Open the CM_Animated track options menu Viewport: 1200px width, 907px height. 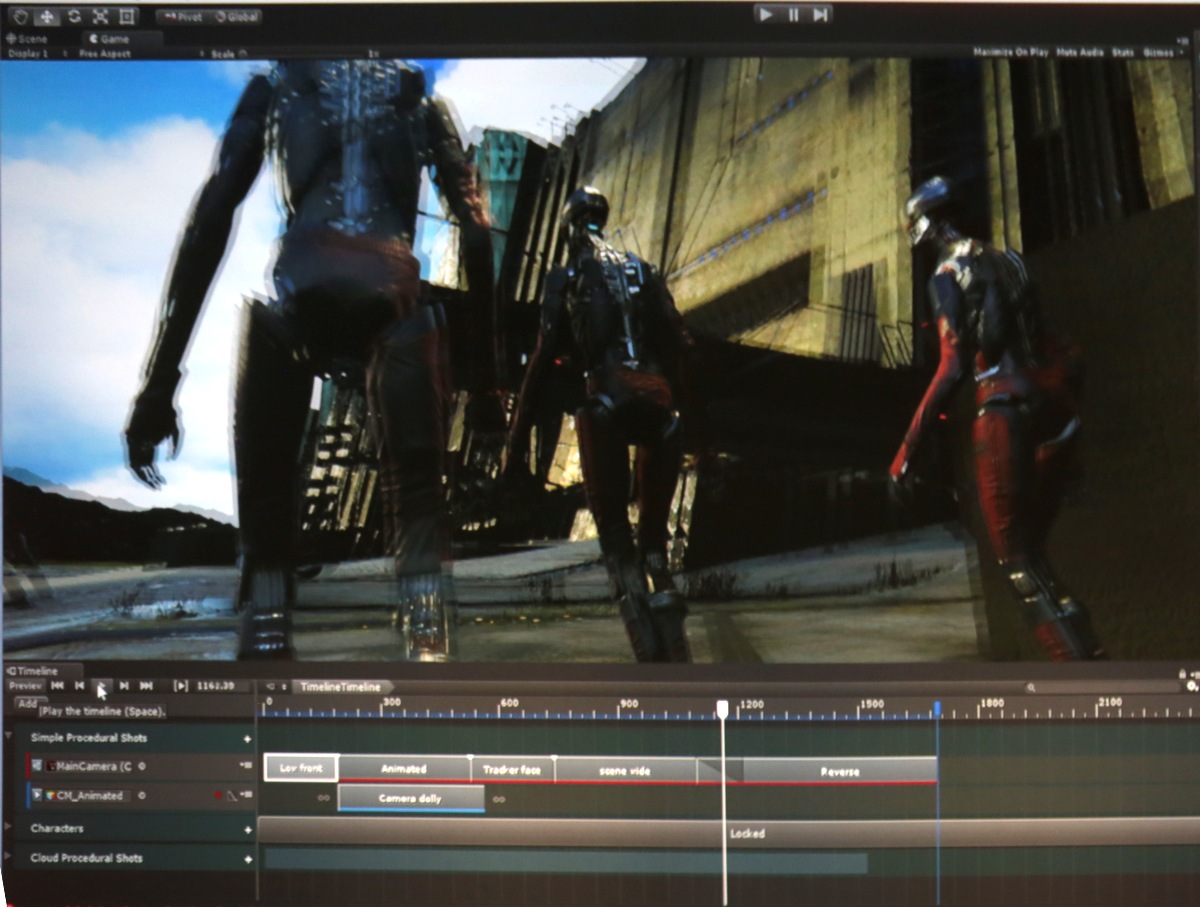point(246,796)
